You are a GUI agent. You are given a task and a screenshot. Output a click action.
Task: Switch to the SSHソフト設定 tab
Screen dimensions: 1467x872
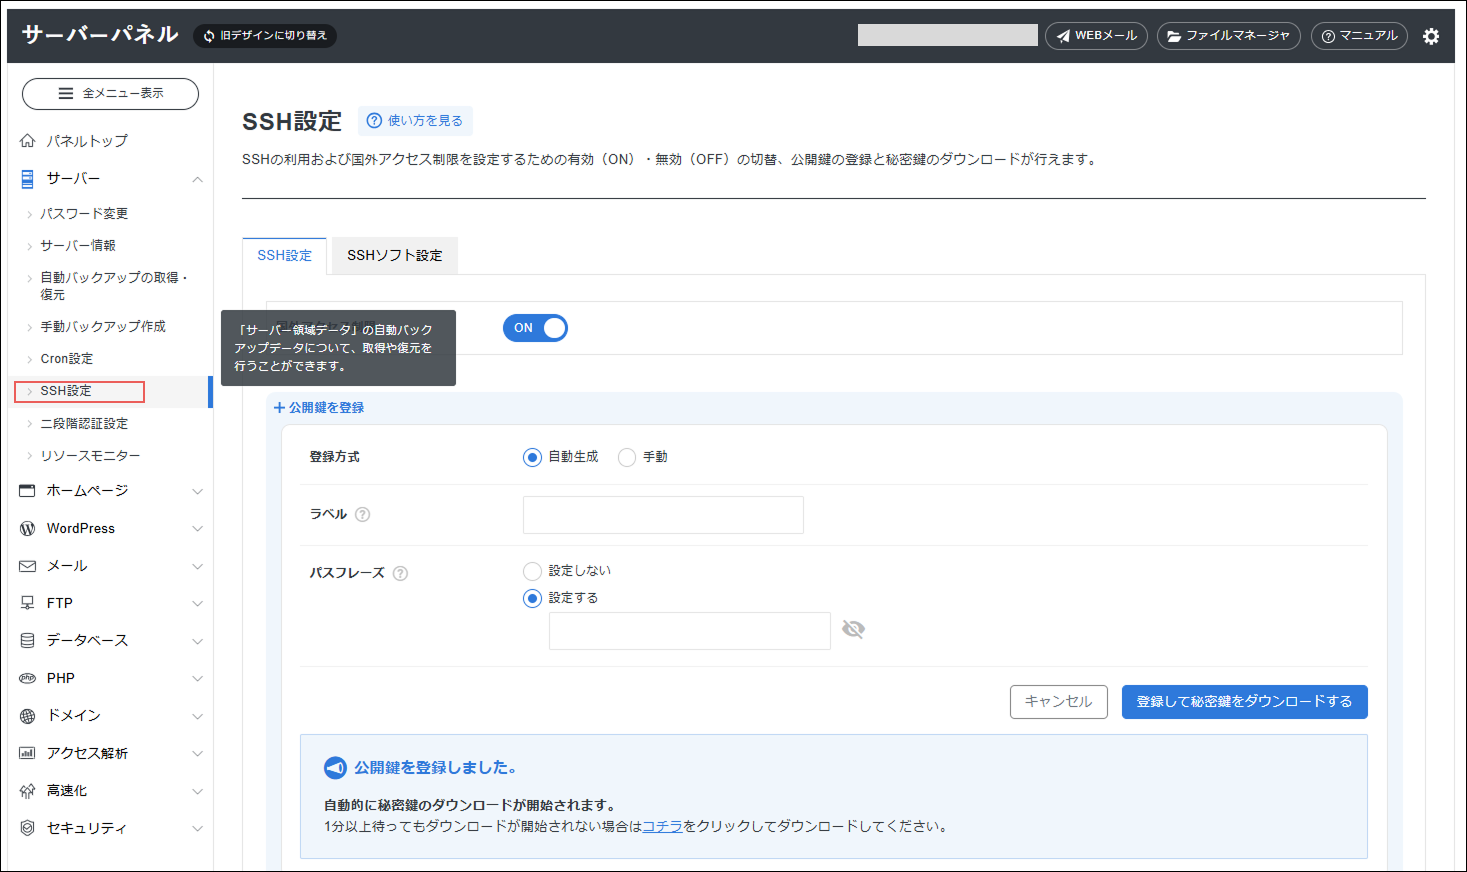click(x=394, y=256)
